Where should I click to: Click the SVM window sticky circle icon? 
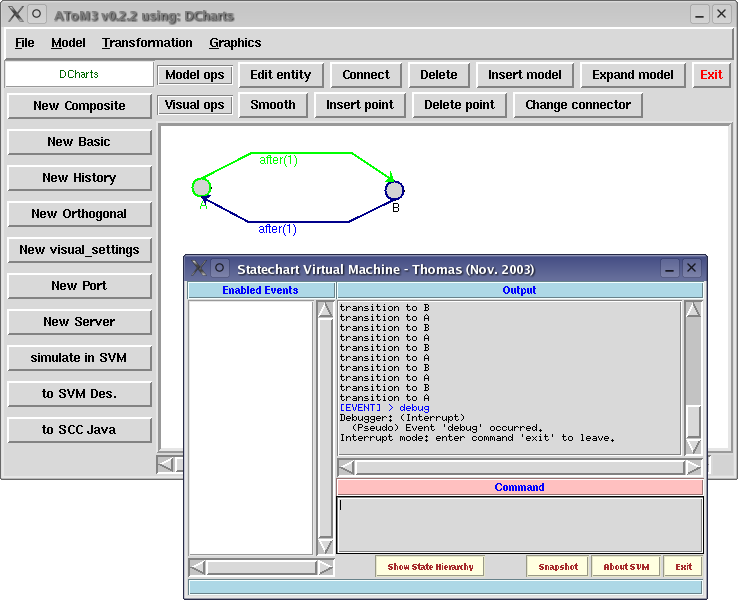(220, 268)
